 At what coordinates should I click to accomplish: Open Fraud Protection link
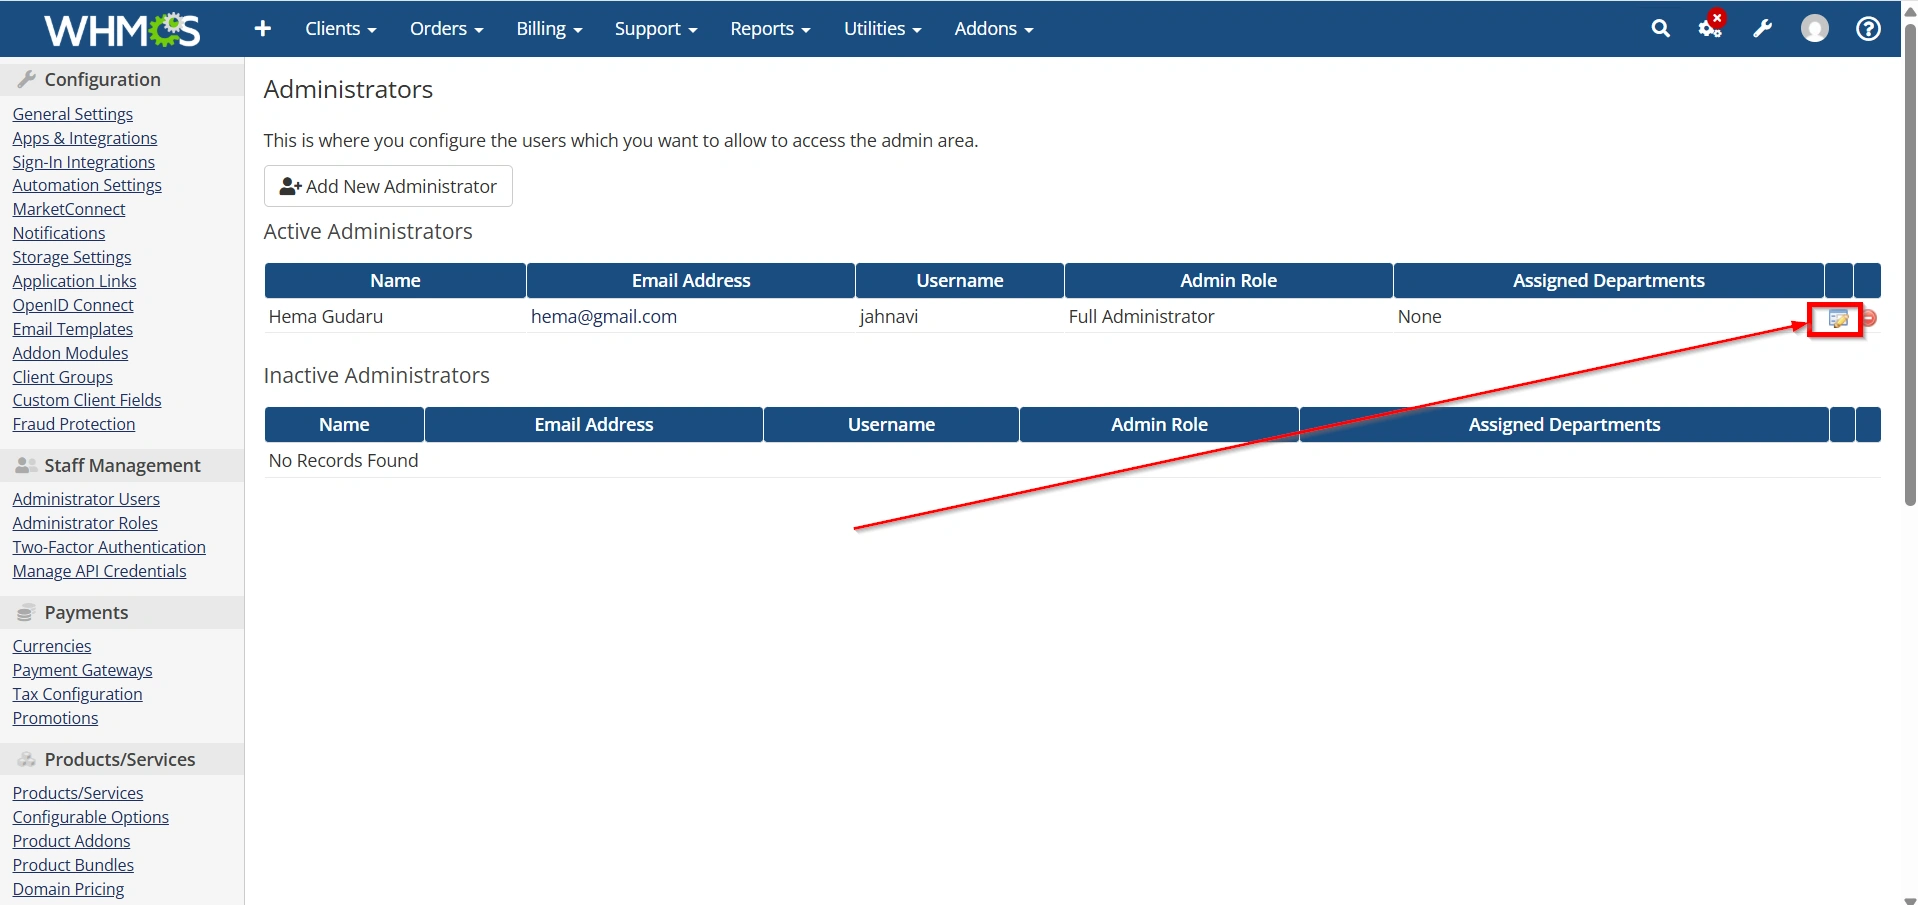(73, 424)
